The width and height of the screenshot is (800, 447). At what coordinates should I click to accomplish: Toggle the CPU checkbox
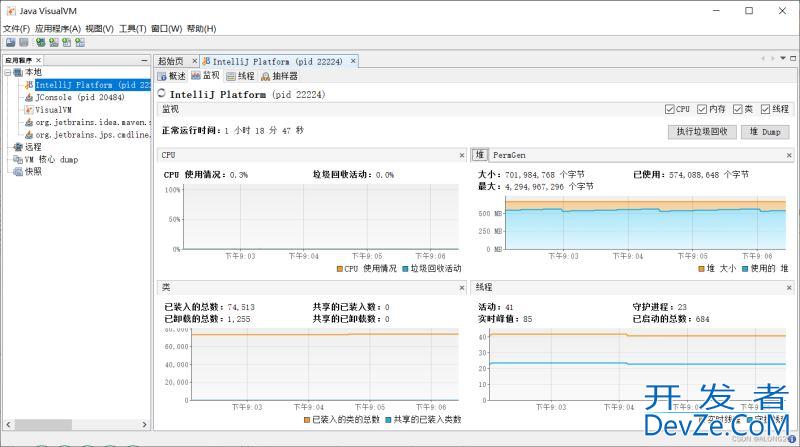pos(669,109)
